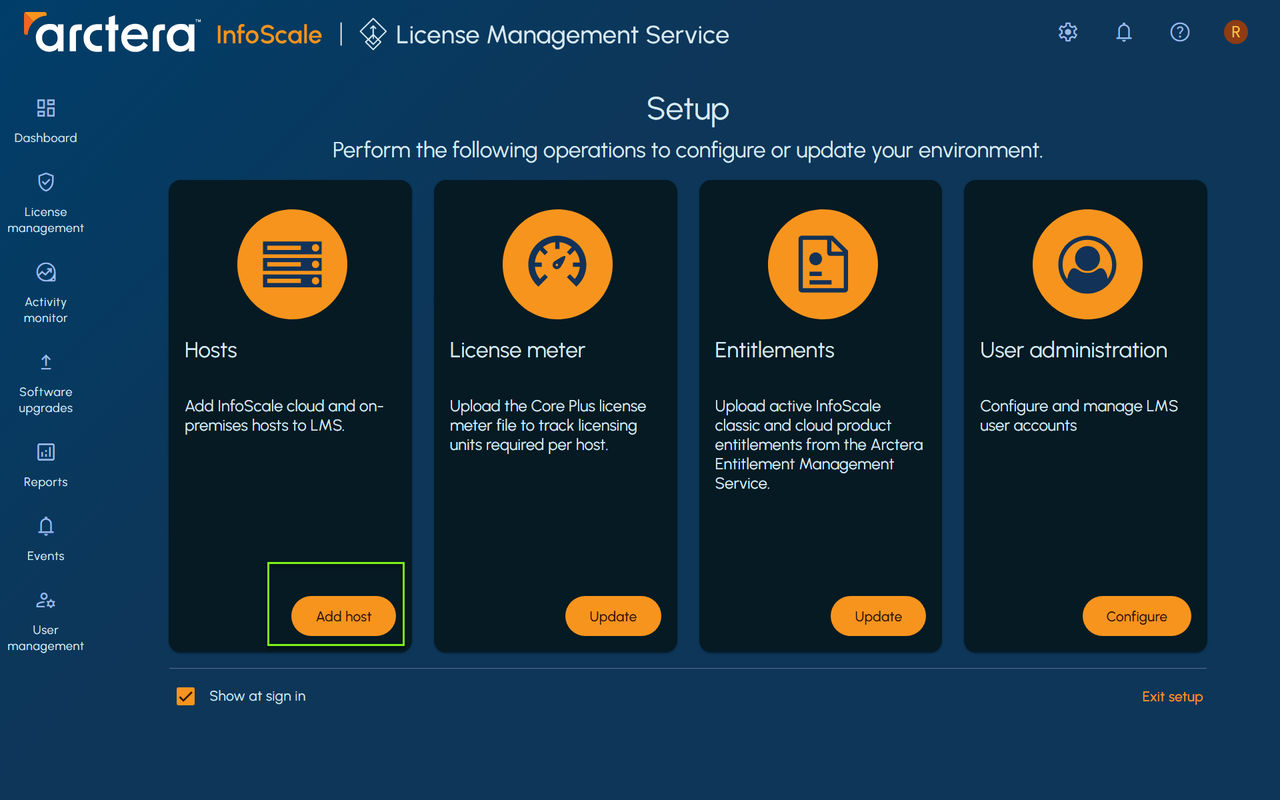Click "Upload active InfoScale classic" description
Image resolution: width=1280 pixels, height=800 pixels.
click(x=819, y=445)
